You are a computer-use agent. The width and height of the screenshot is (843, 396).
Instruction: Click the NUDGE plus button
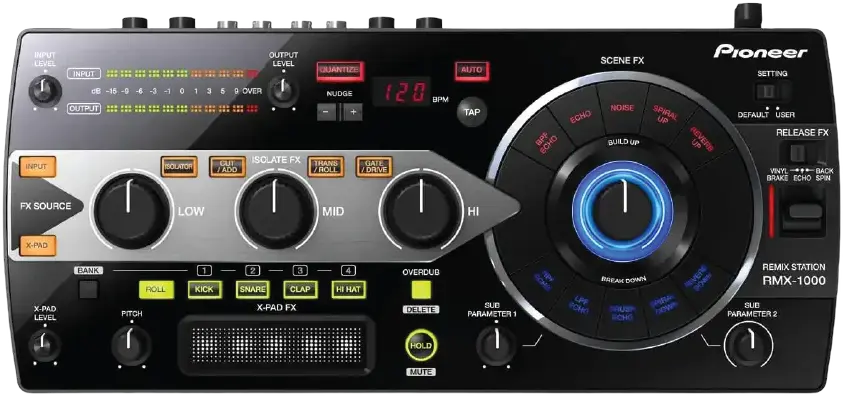(x=353, y=112)
